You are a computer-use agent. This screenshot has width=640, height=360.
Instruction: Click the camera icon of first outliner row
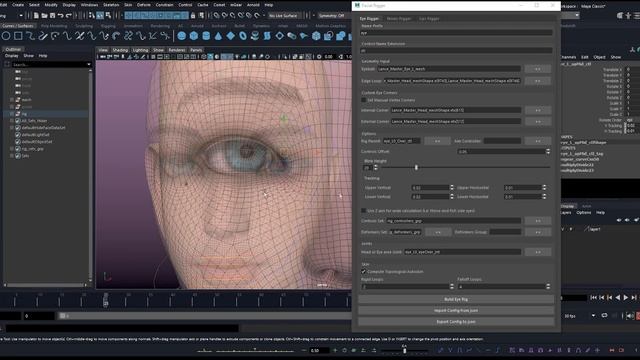18,71
